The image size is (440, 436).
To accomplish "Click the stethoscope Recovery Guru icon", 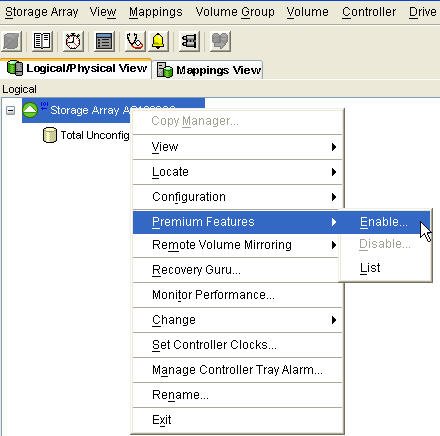I will (134, 41).
